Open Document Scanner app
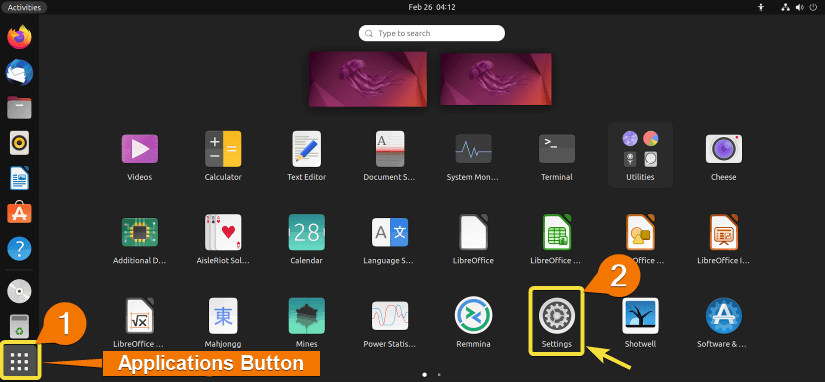825x382 pixels. (x=390, y=148)
